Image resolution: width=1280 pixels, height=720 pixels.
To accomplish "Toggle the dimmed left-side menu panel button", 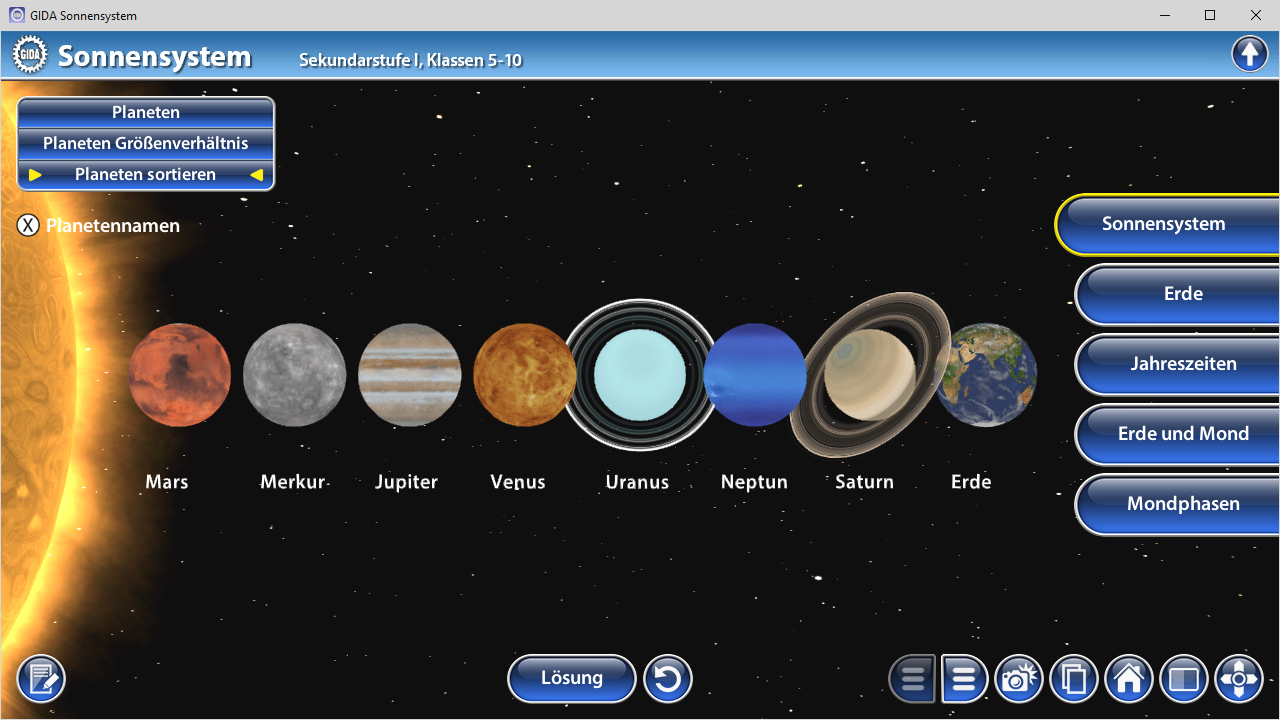I will 912,680.
